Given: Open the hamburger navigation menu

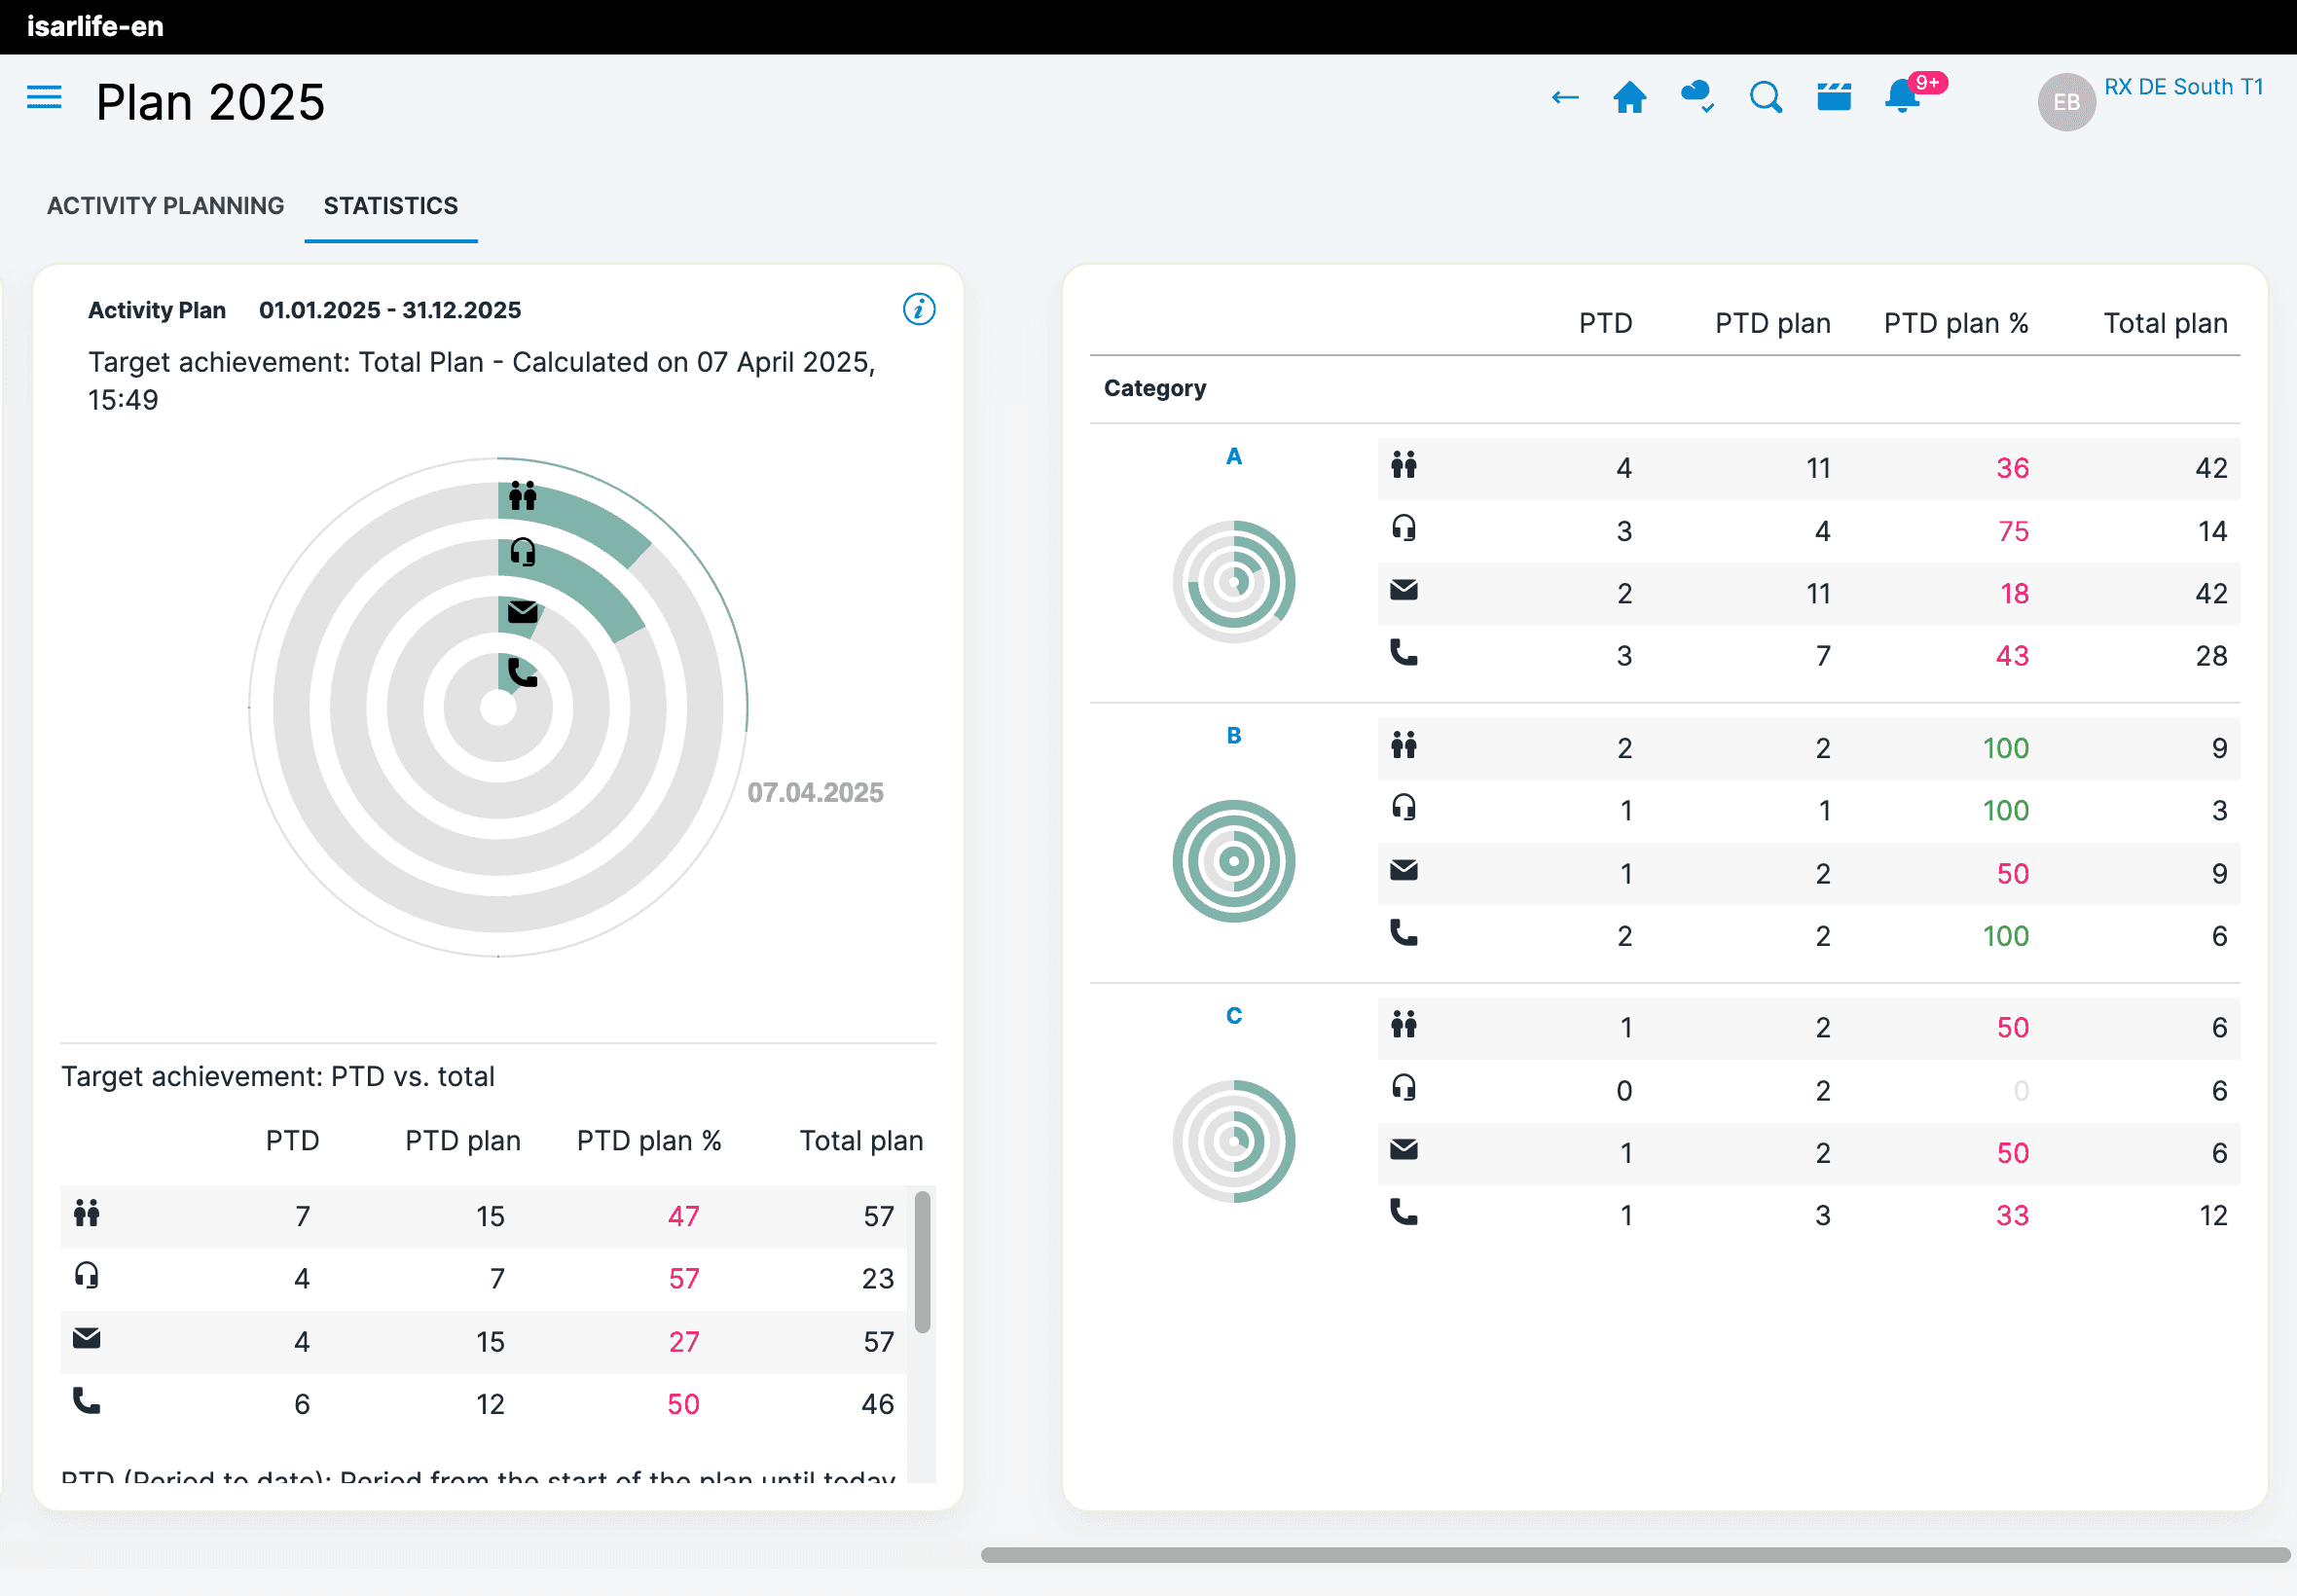Looking at the screenshot, I should [x=44, y=98].
